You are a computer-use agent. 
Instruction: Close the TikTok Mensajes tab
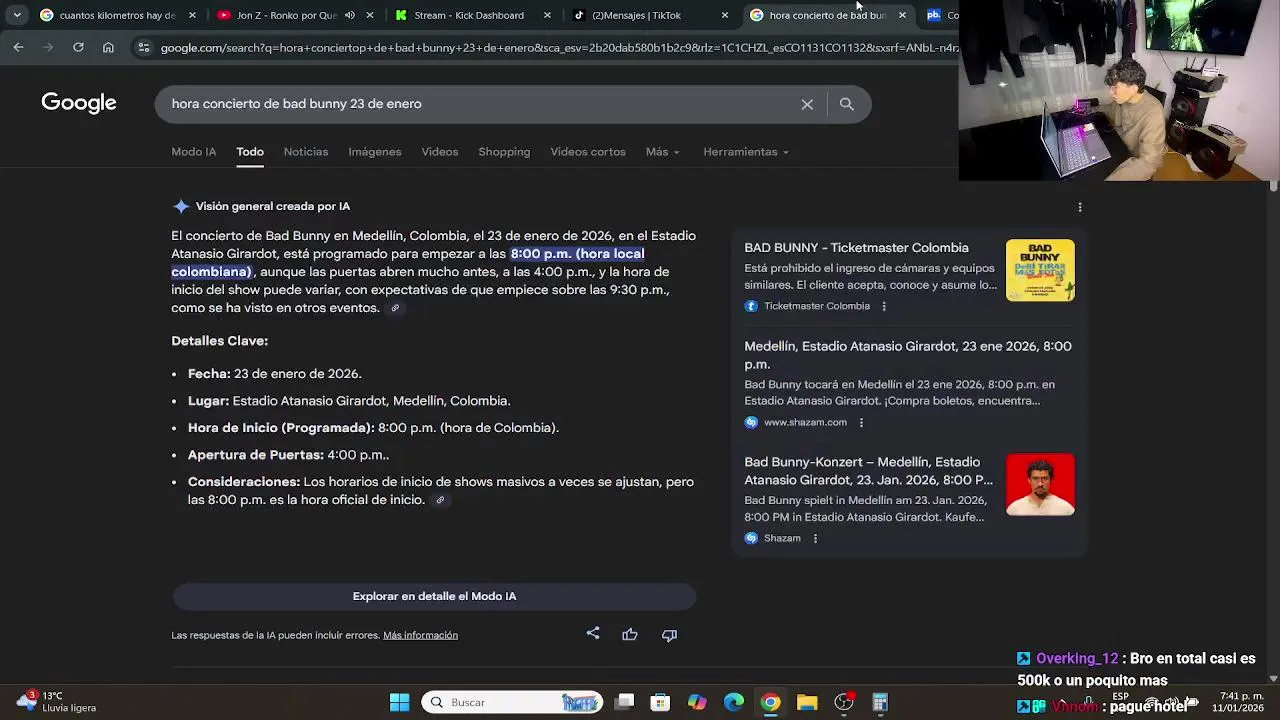(725, 15)
